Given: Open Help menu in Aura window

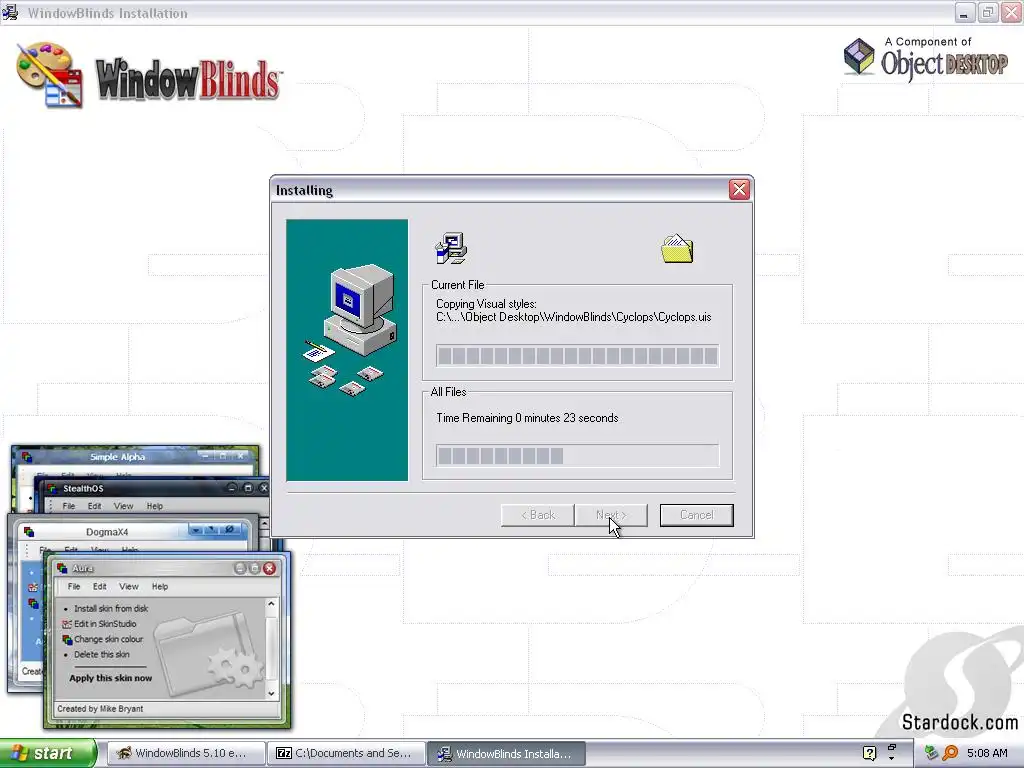Looking at the screenshot, I should pos(160,586).
